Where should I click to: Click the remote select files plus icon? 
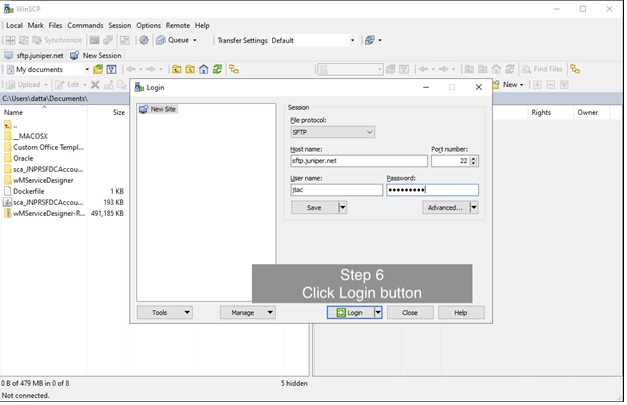(x=537, y=85)
